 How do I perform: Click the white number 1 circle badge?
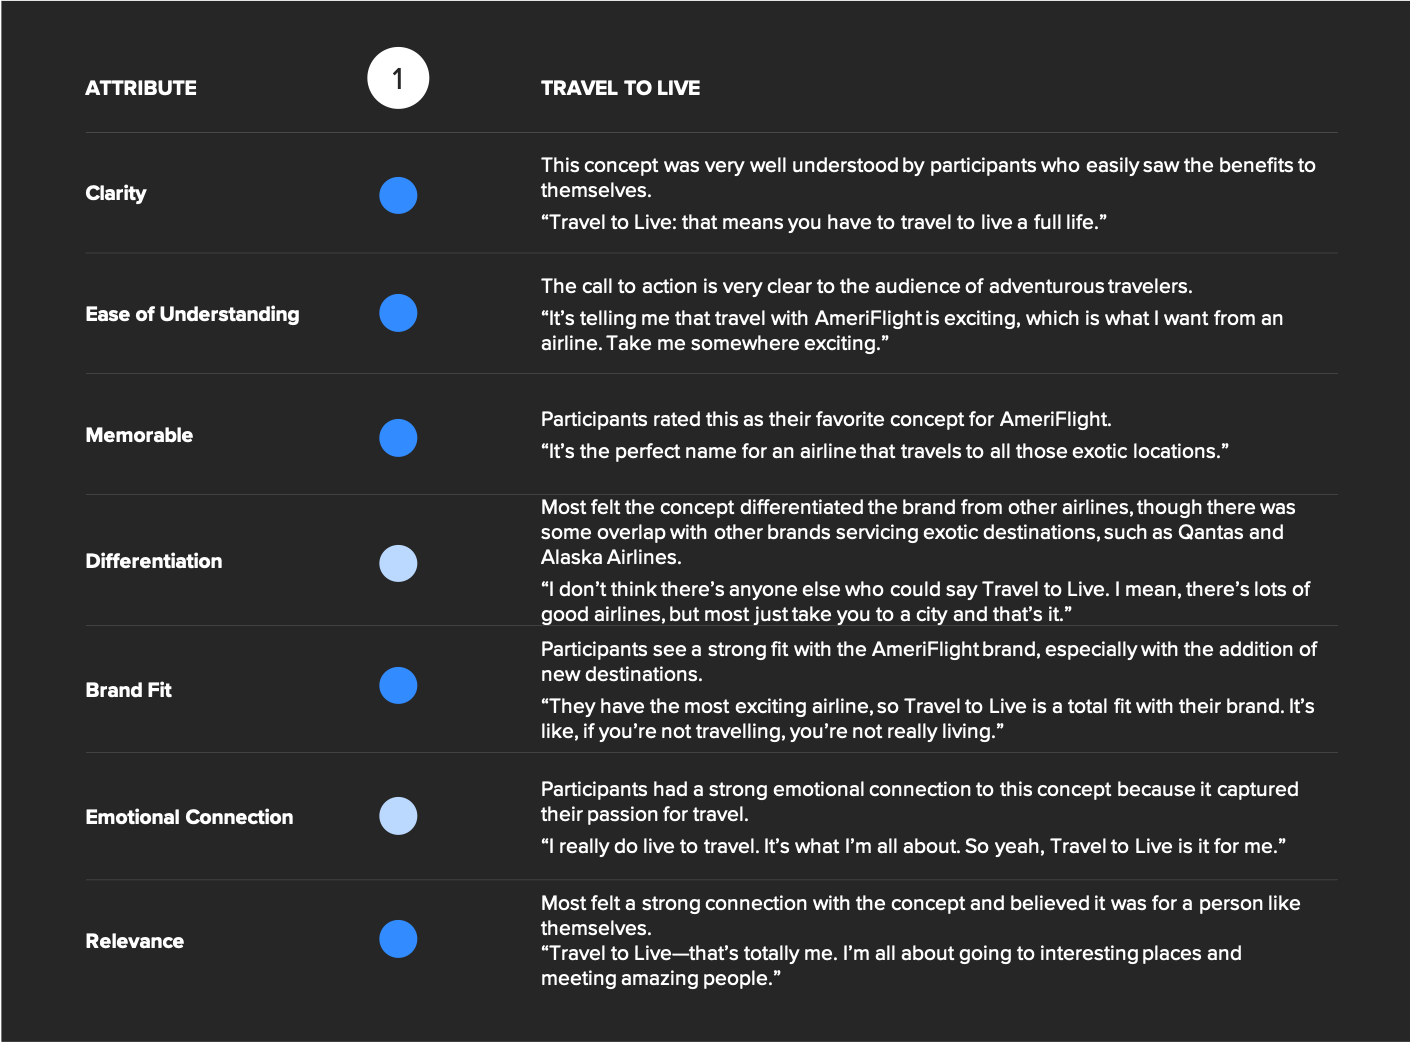click(x=398, y=78)
